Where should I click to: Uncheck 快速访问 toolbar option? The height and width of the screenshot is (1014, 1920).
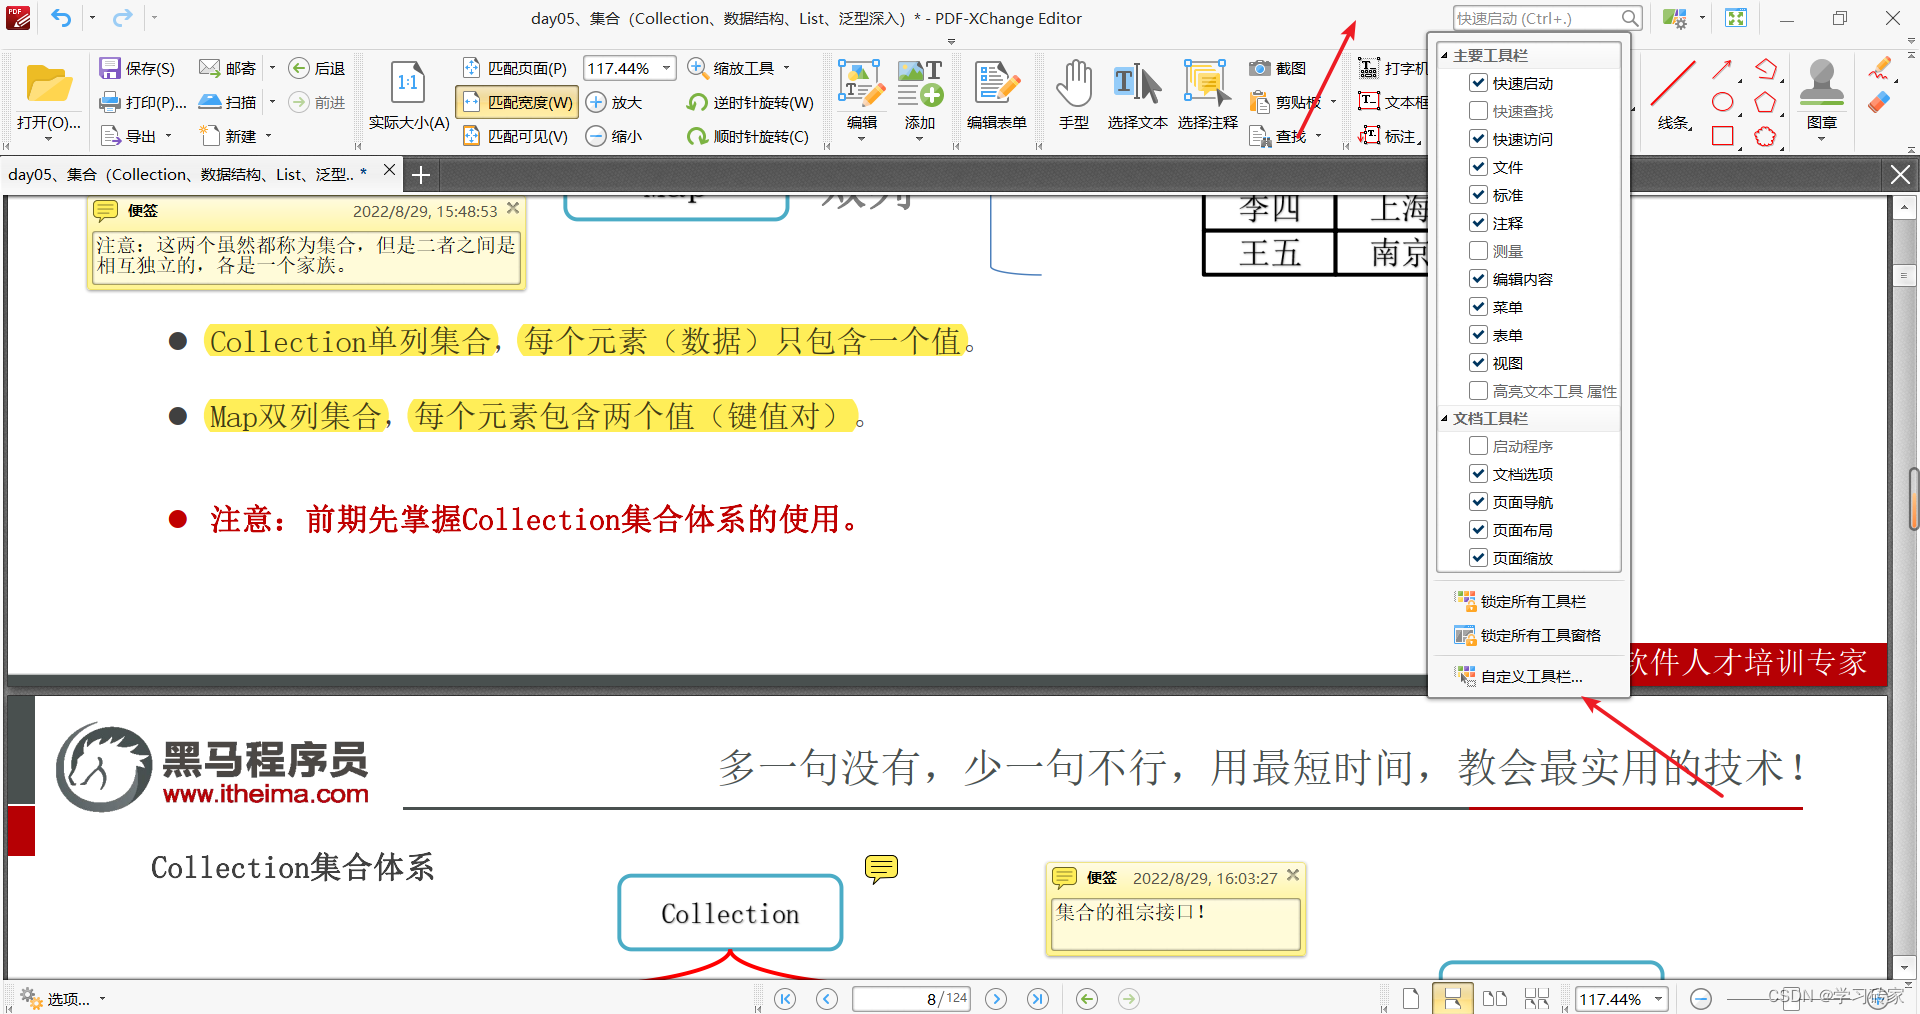(1478, 139)
